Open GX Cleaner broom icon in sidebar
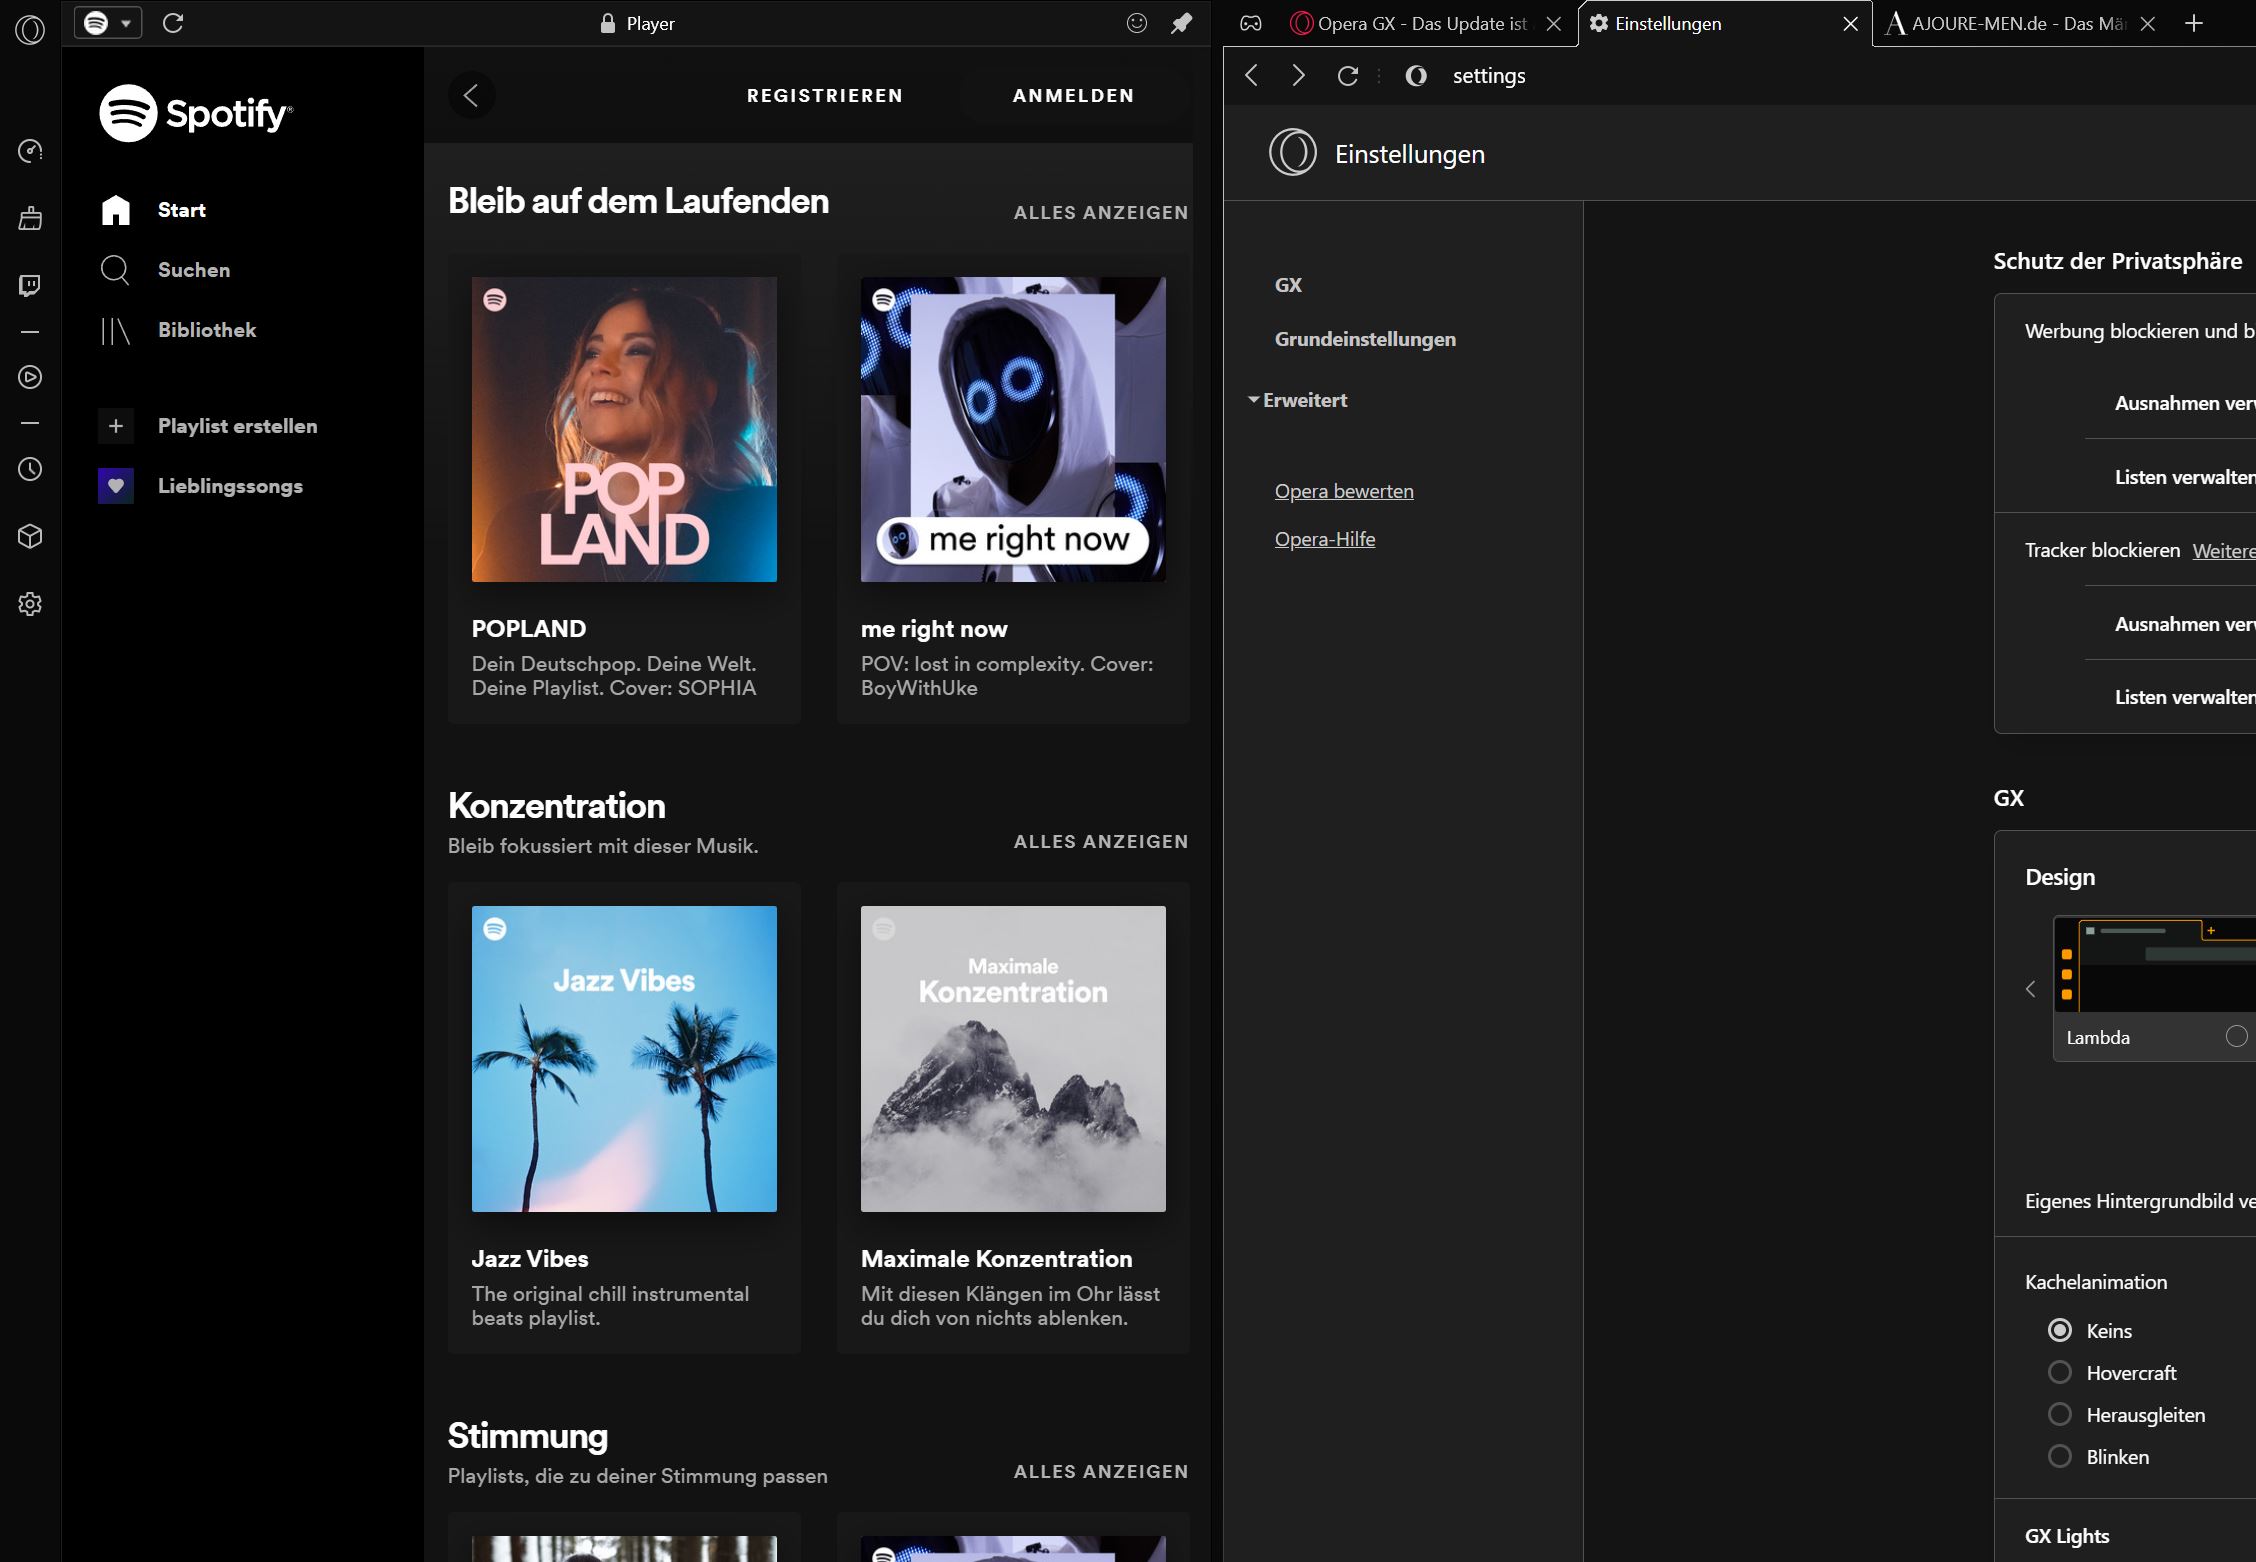This screenshot has width=2256, height=1562. (x=30, y=218)
